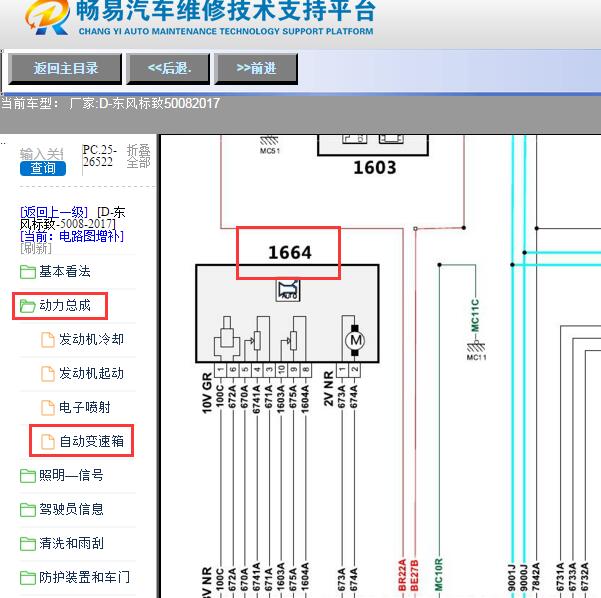Click the 基本看法 folder icon
Image resolution: width=601 pixels, height=598 pixels.
[28, 272]
